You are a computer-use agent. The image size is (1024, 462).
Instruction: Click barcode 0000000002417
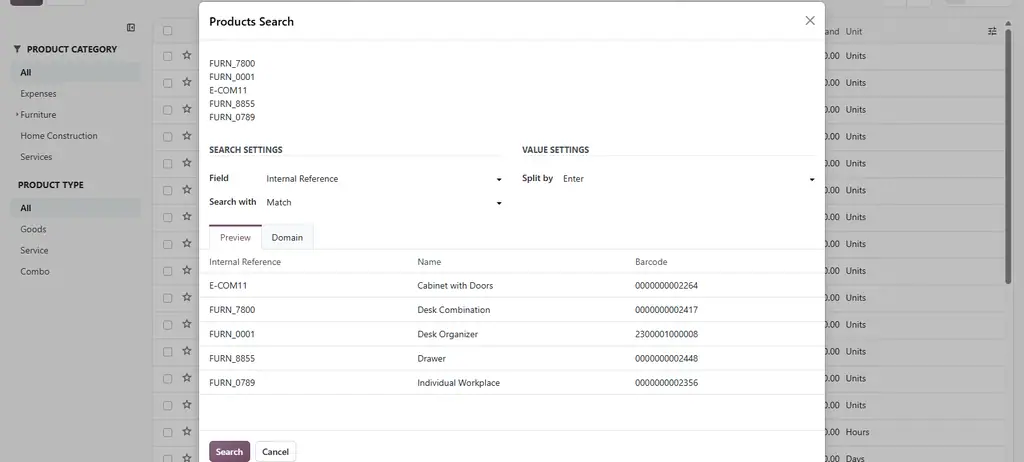666,310
